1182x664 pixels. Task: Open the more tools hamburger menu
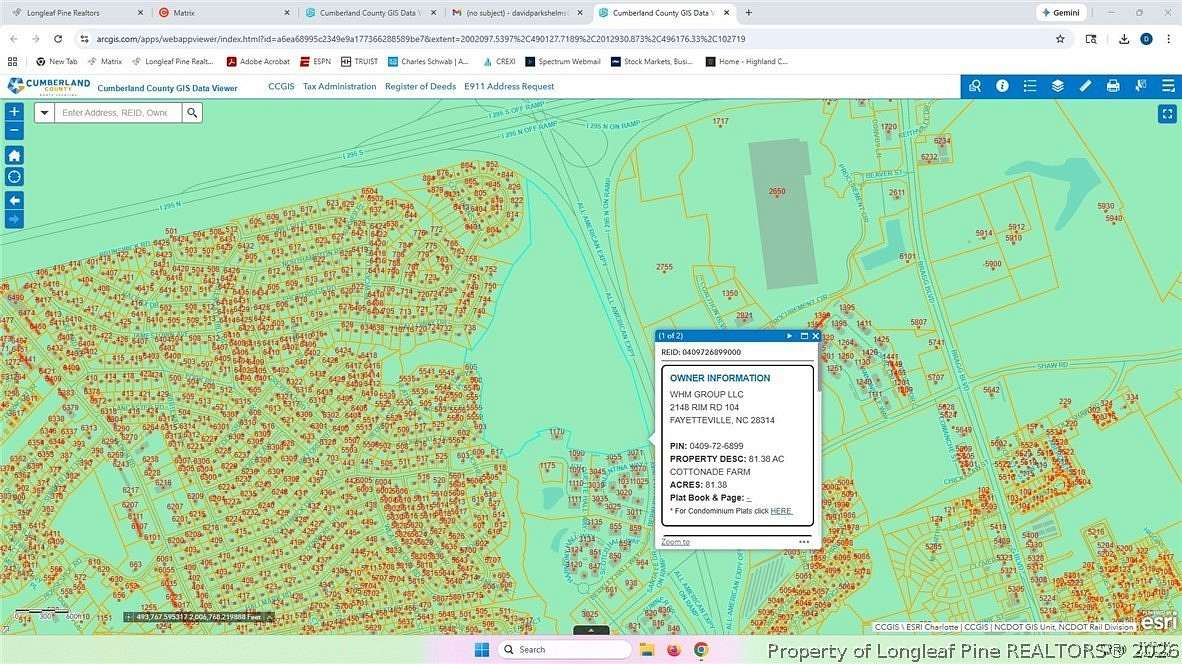click(1168, 86)
